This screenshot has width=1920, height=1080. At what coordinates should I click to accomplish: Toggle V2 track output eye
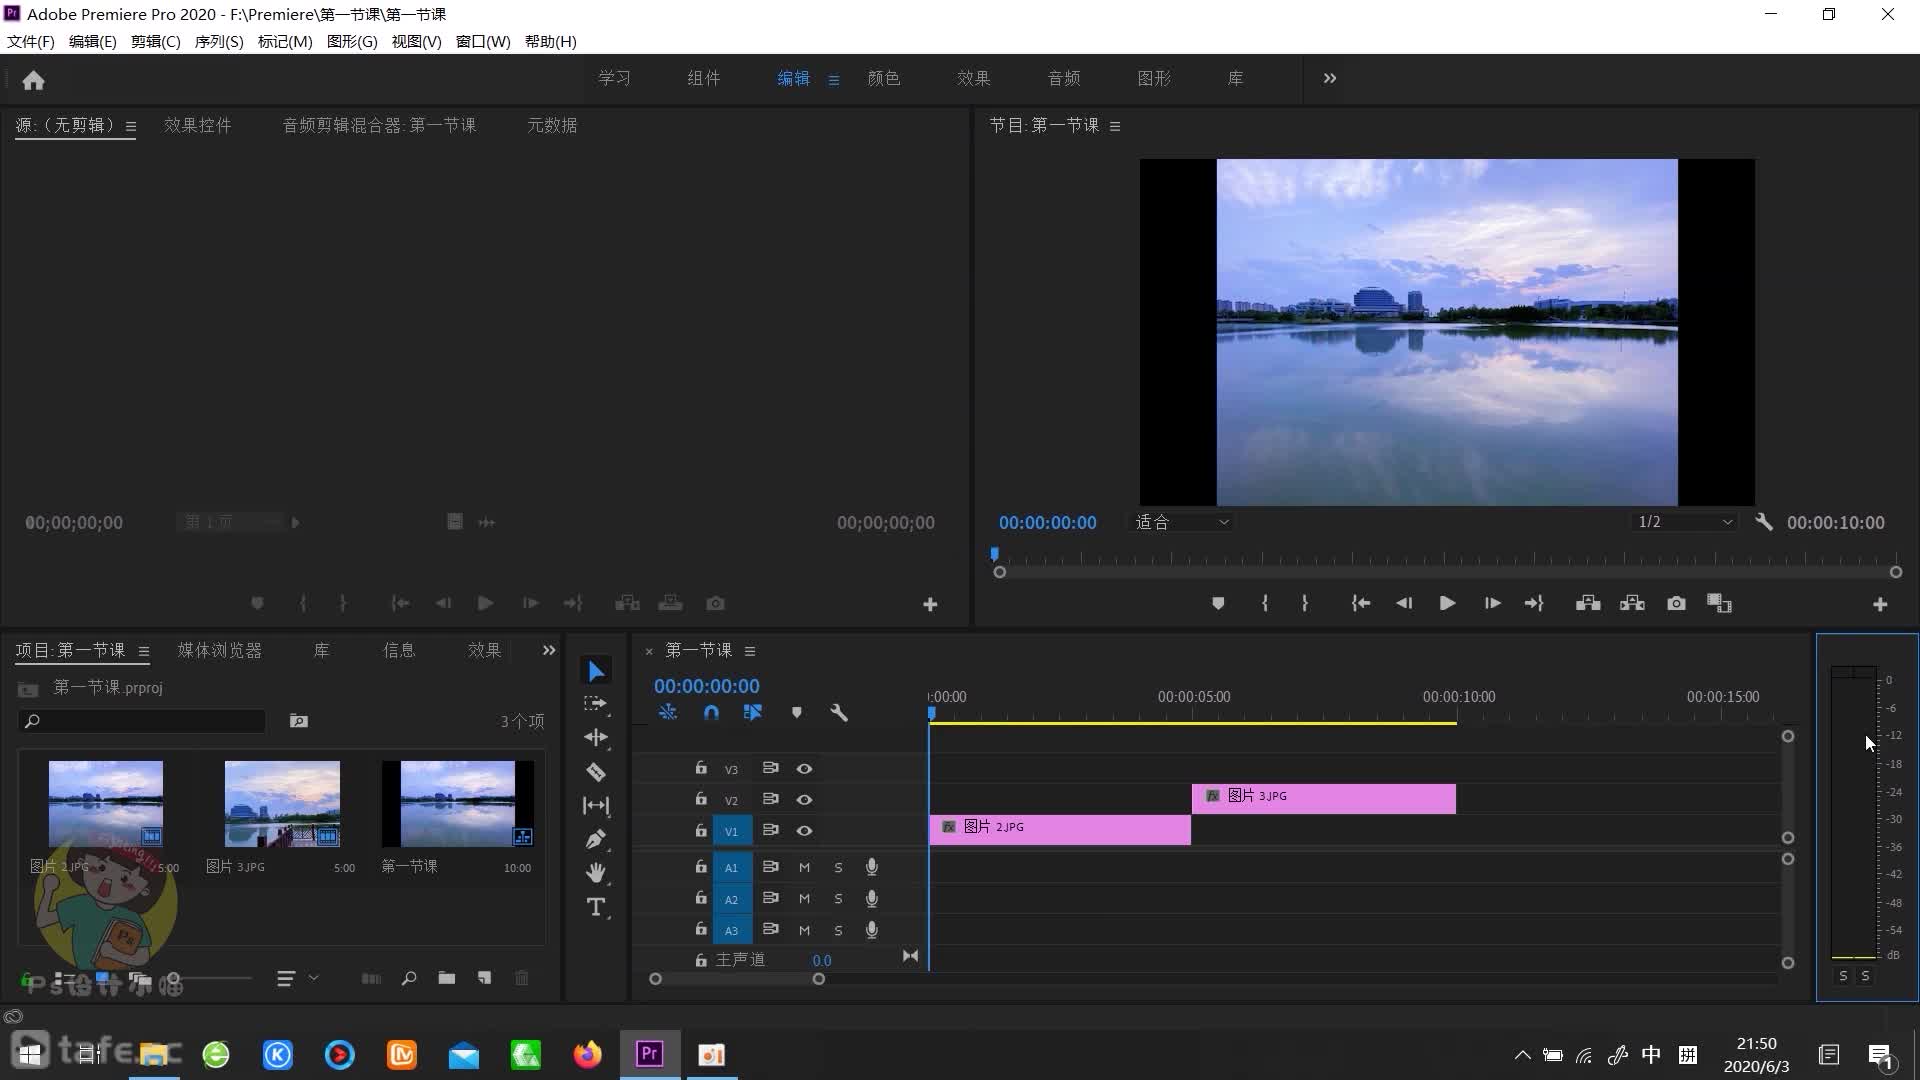804,800
